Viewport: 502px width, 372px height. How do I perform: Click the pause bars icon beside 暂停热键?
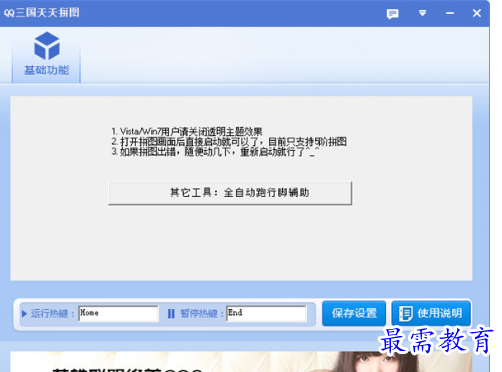[171, 314]
